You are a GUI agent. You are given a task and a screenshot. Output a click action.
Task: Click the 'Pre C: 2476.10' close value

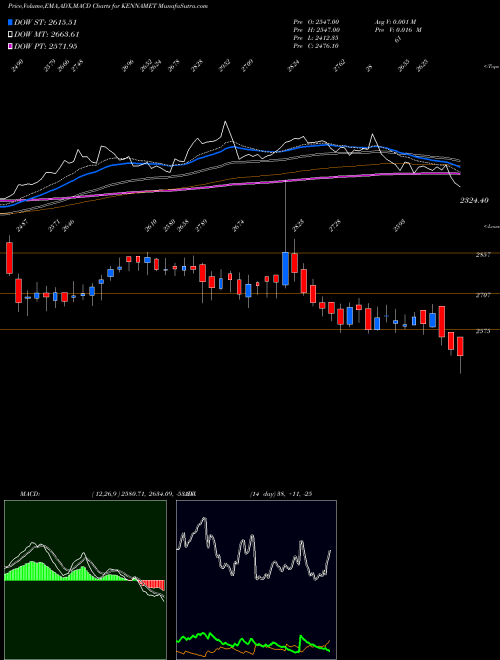pyautogui.click(x=316, y=46)
